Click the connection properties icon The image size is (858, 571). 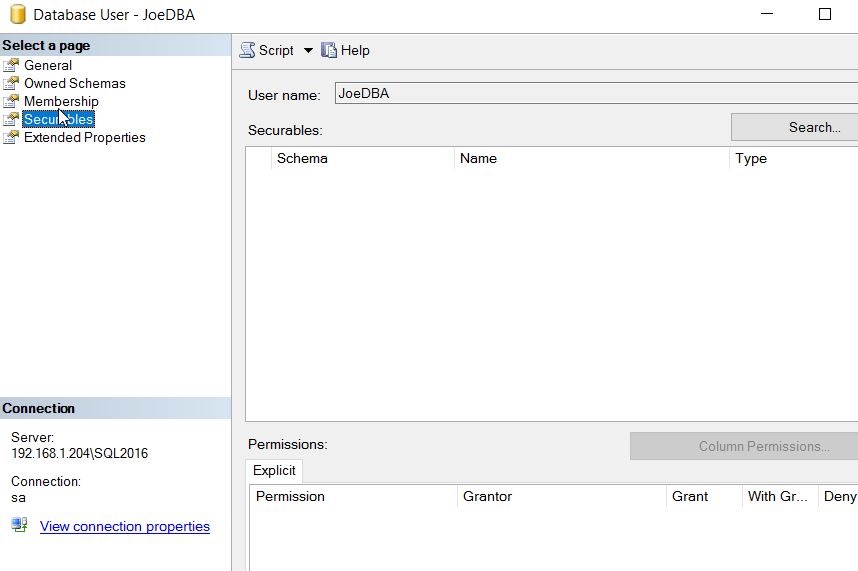(x=19, y=525)
